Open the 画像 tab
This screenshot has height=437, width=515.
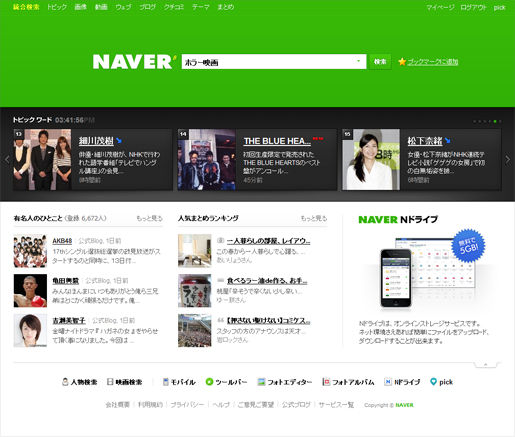click(x=81, y=7)
